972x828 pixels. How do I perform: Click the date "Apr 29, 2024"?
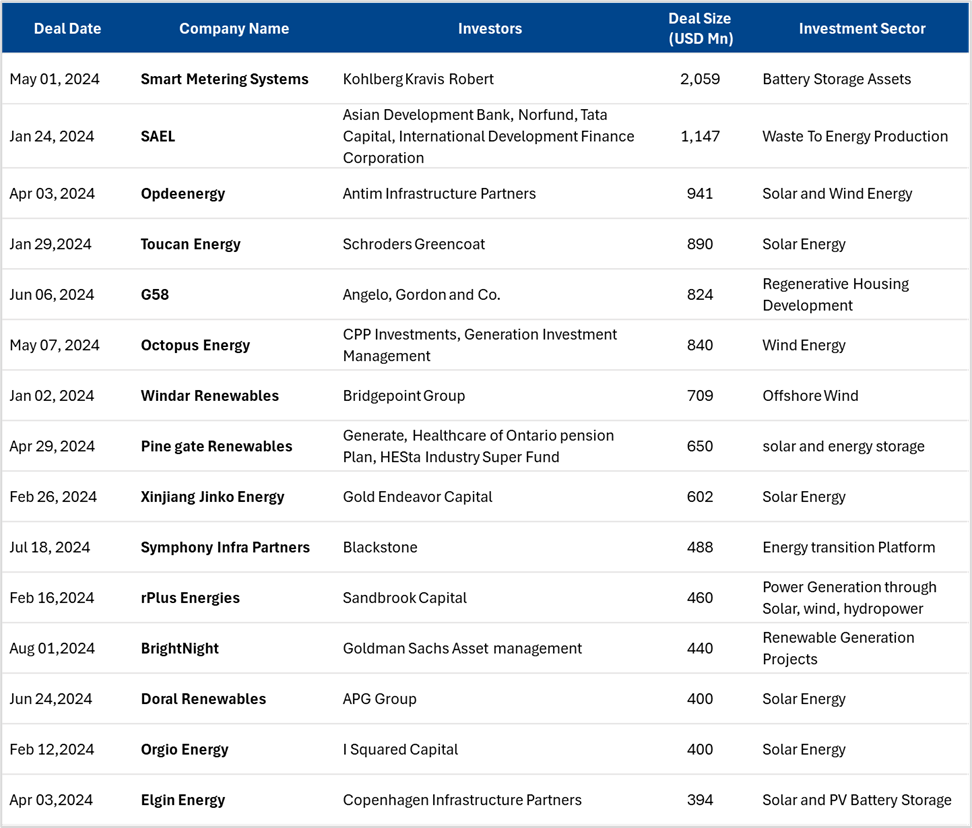pos(52,446)
